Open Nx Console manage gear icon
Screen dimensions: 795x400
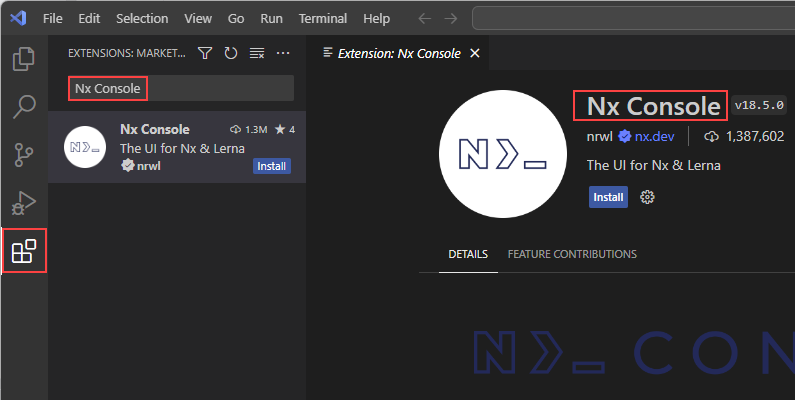pyautogui.click(x=647, y=197)
